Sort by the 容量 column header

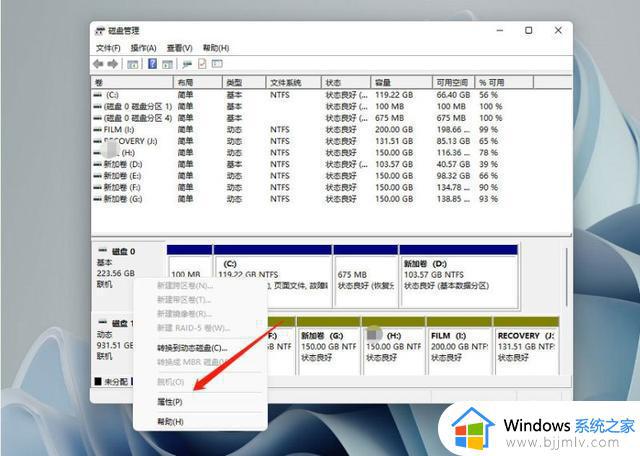(402, 82)
